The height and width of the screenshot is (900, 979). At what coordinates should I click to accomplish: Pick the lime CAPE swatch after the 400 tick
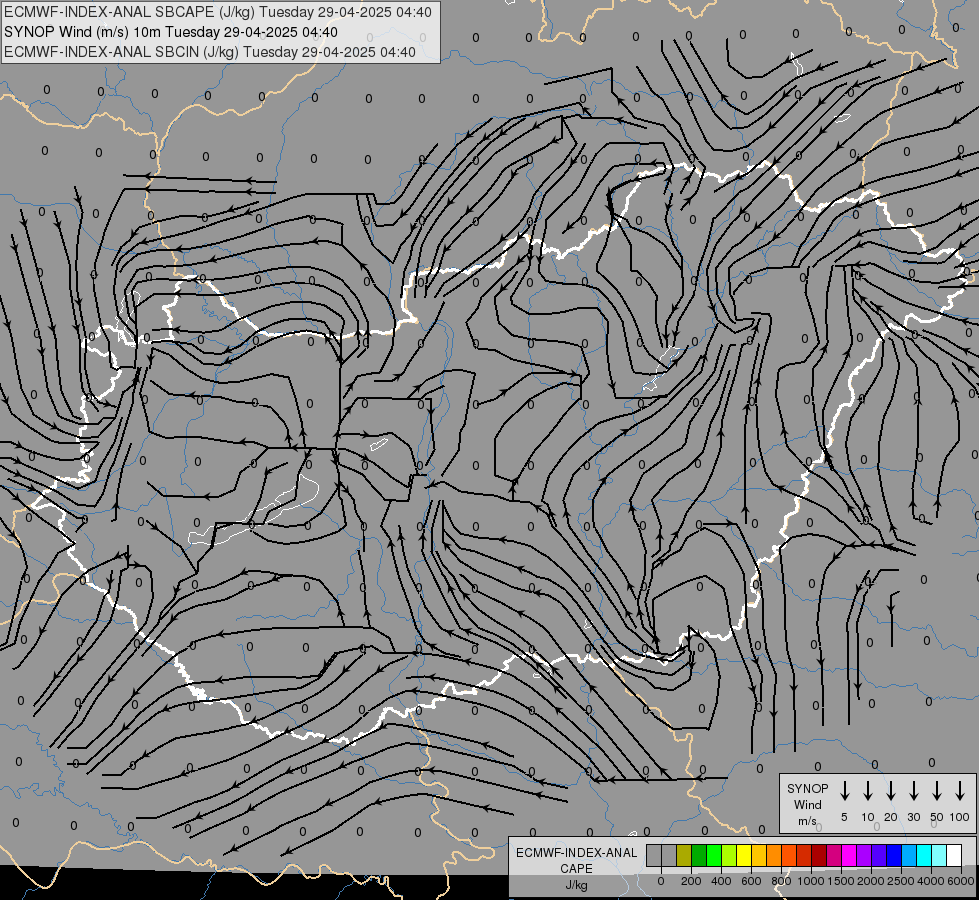pos(729,856)
